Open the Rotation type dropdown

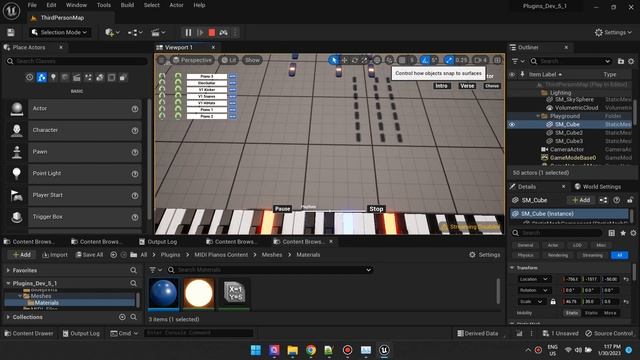pos(534,290)
